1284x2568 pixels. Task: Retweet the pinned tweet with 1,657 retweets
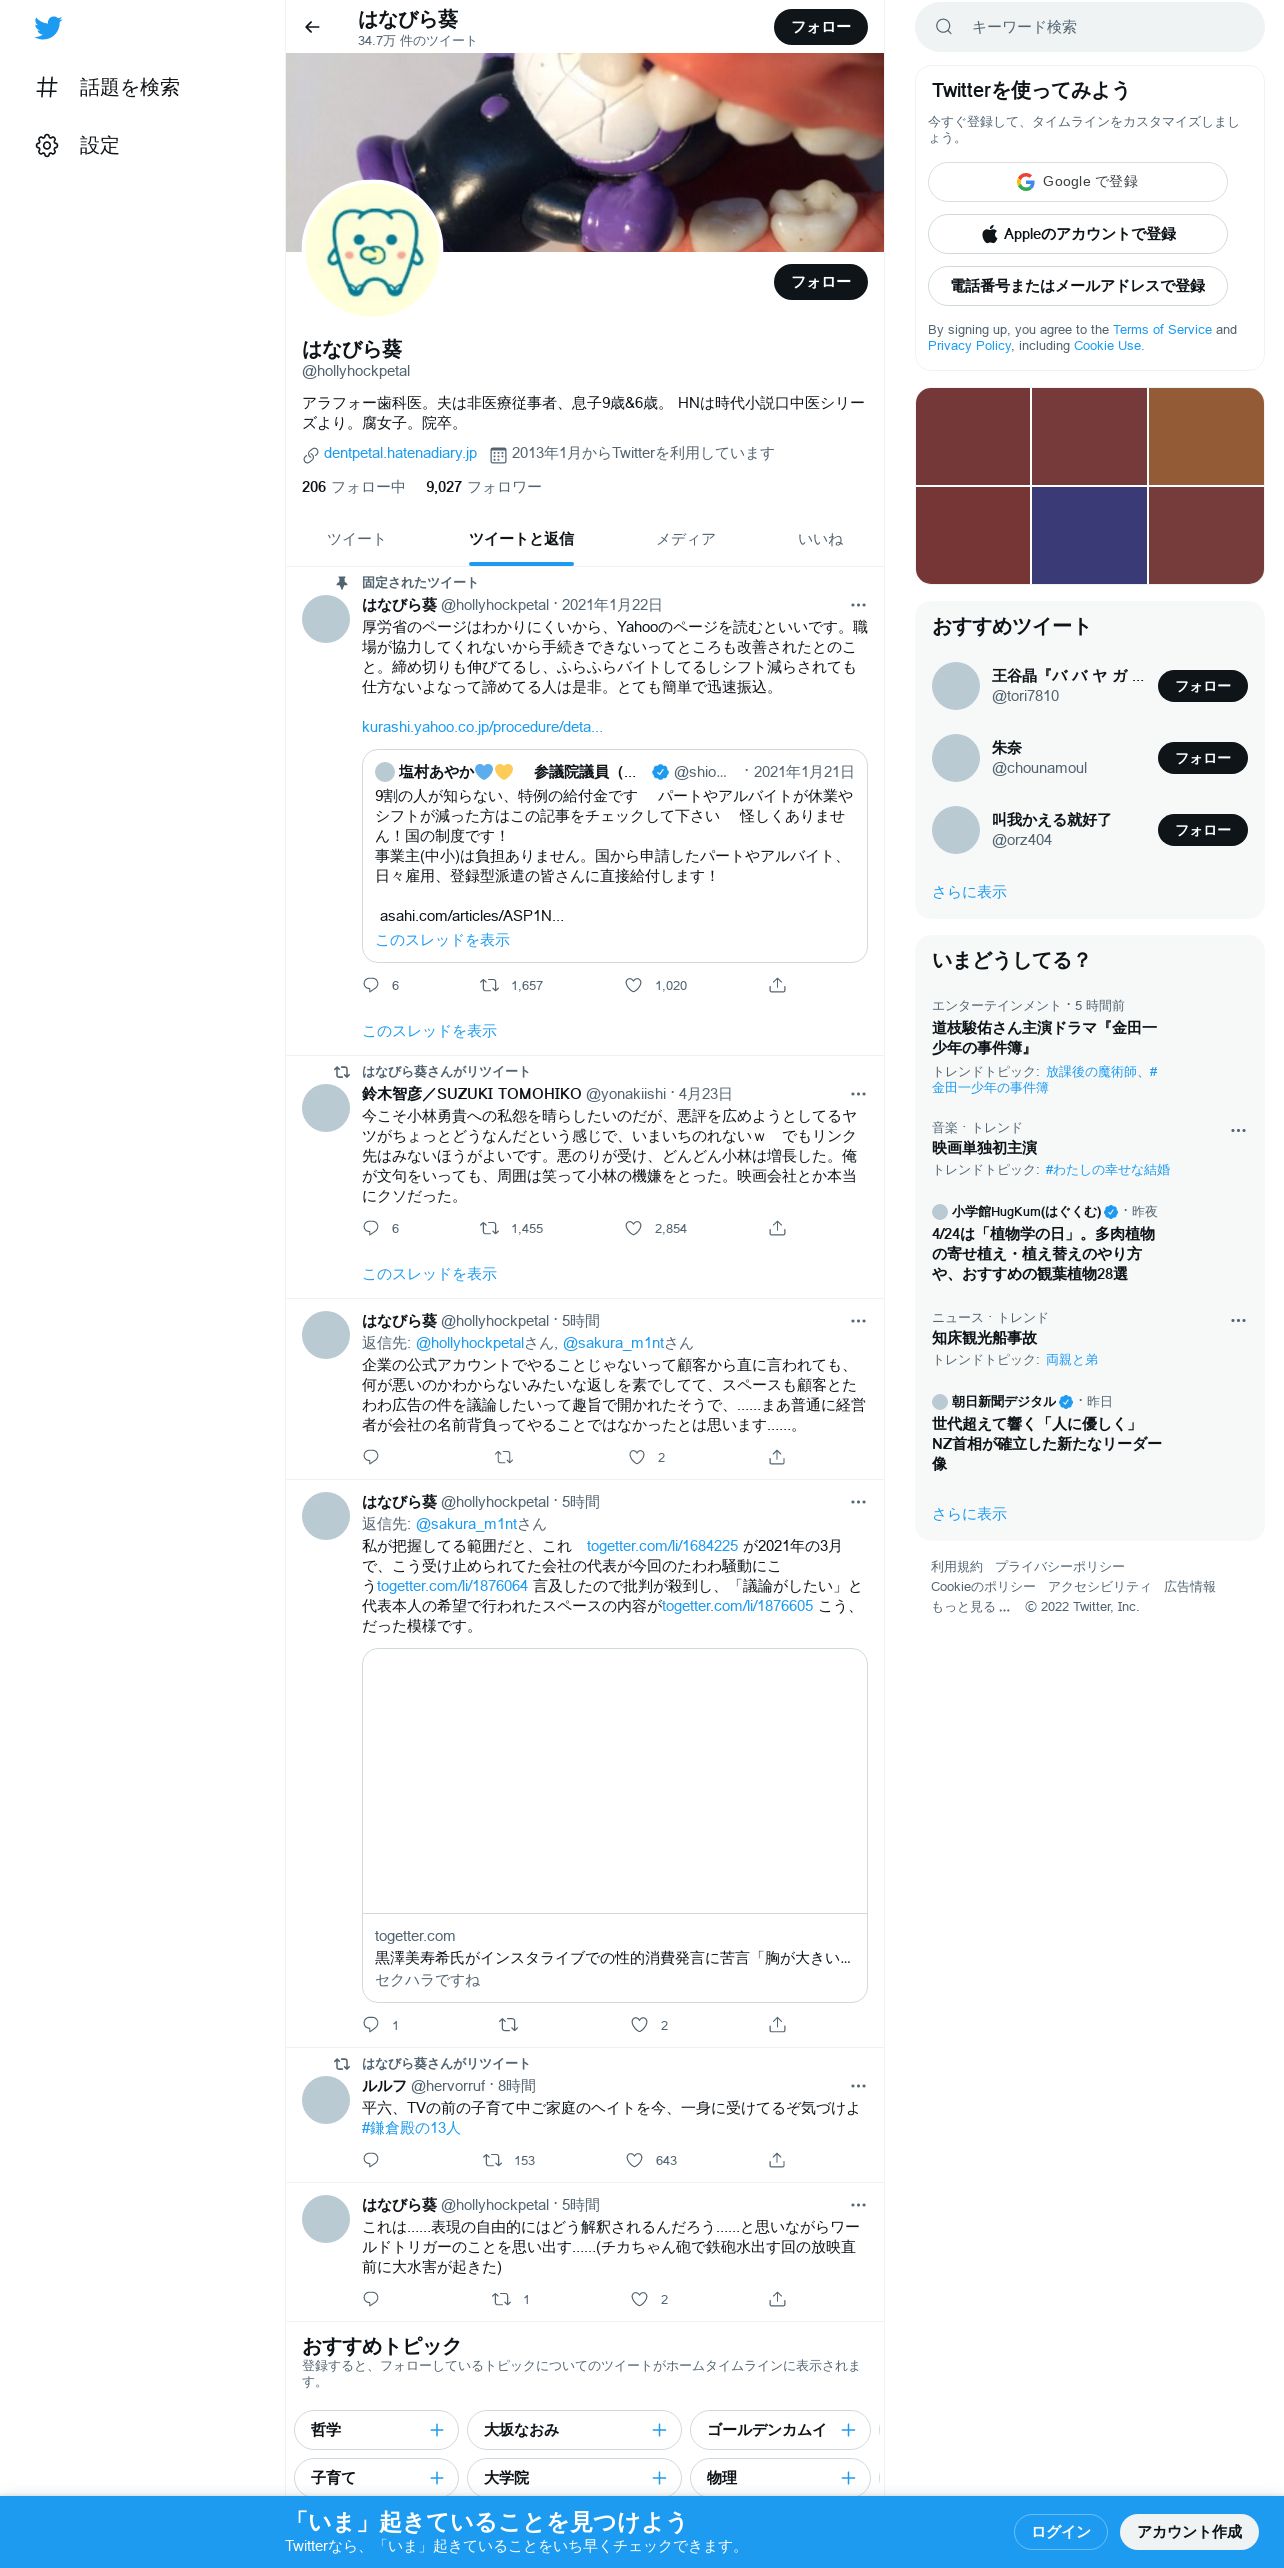pos(489,985)
